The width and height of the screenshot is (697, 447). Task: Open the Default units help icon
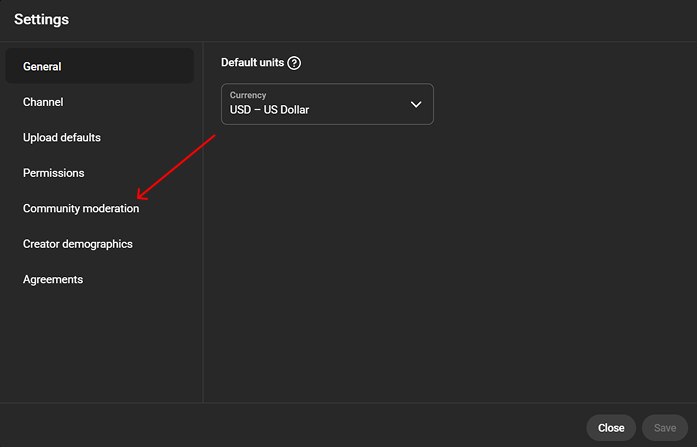[294, 63]
